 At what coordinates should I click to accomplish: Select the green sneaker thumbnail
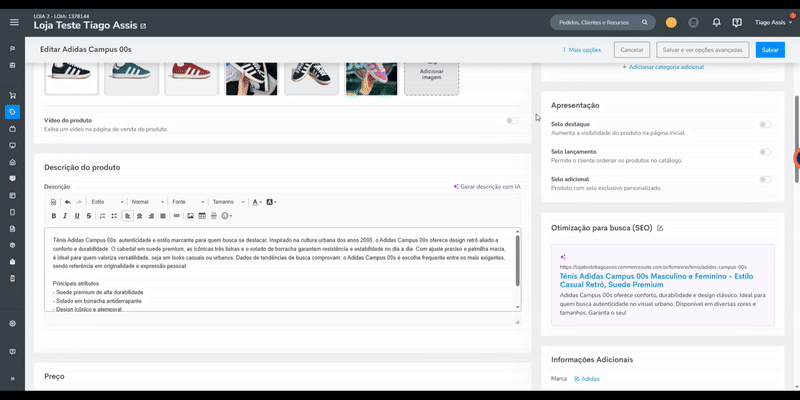(x=132, y=78)
